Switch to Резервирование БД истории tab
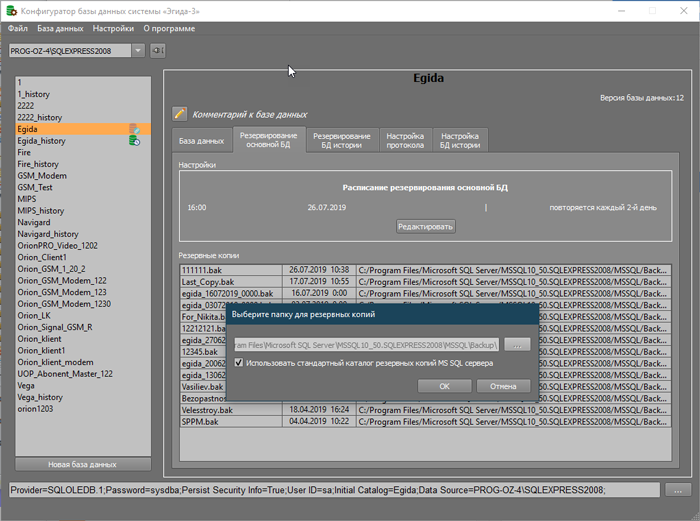This screenshot has width=700, height=521. 341,141
